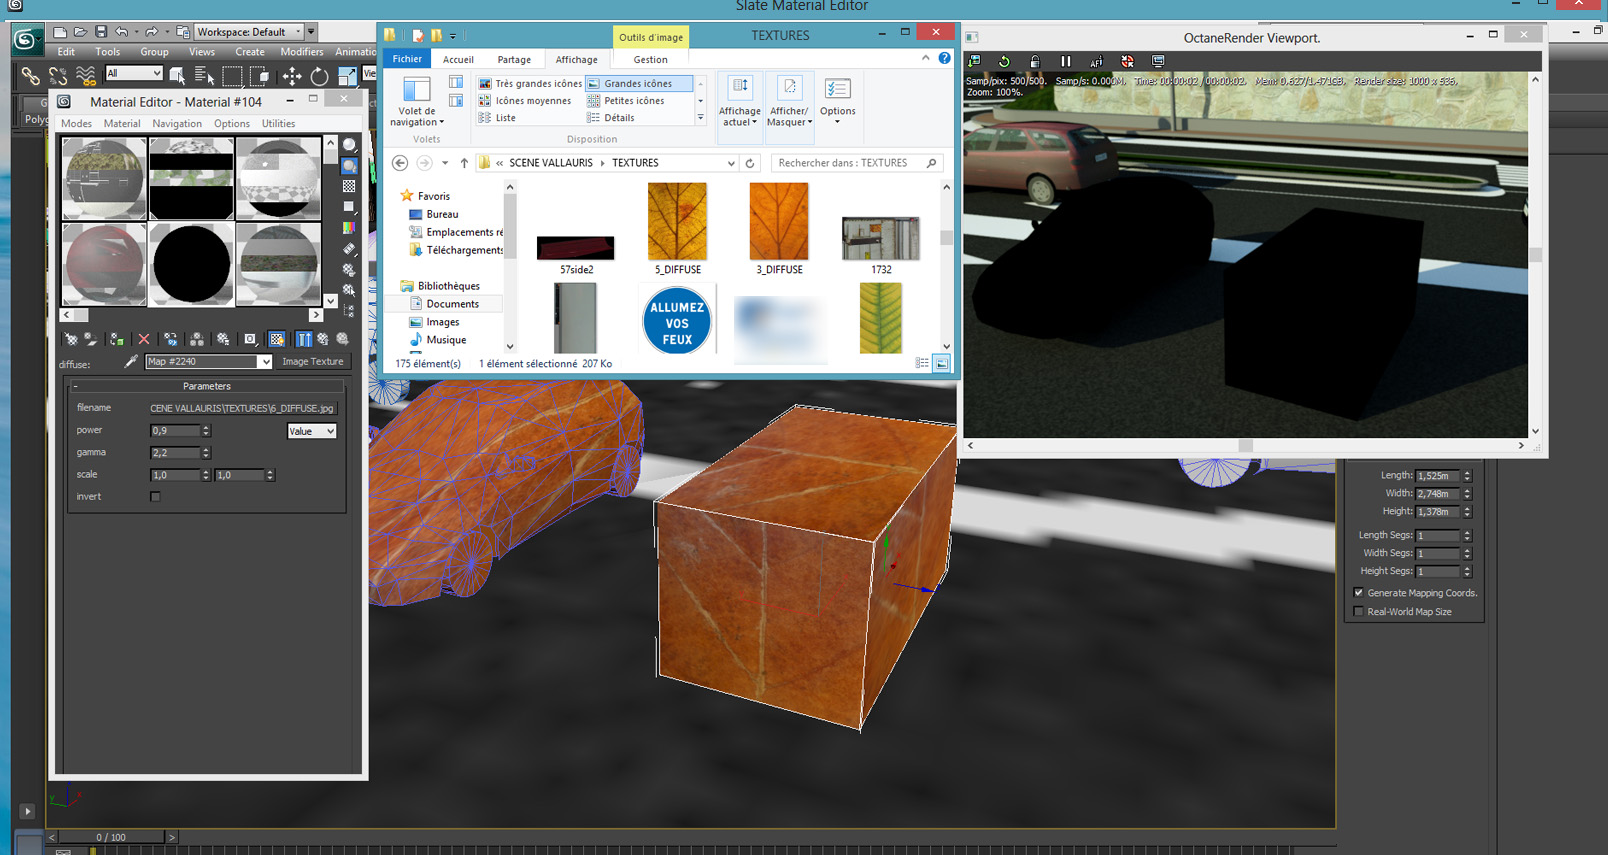Click the Make Preview filmstrip icon
The image size is (1608, 855).
click(349, 249)
